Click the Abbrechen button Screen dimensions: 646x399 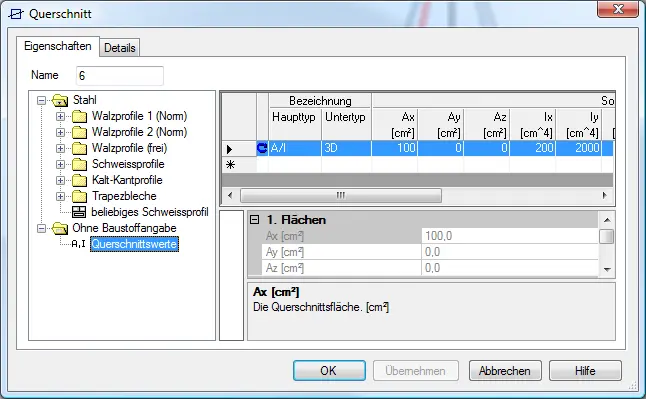pos(505,371)
